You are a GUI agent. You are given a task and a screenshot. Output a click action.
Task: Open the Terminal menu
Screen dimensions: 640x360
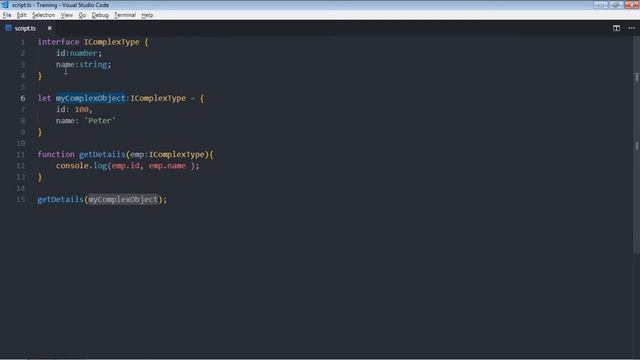point(124,15)
